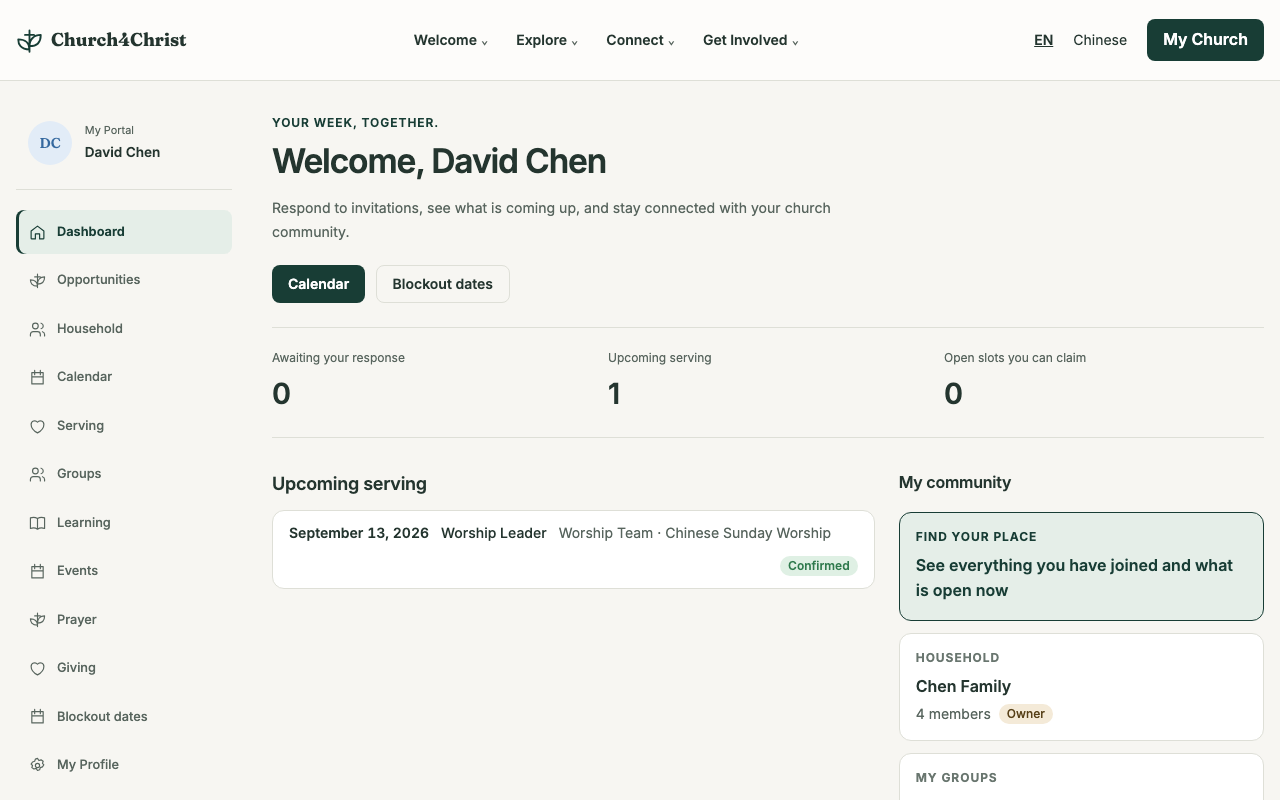Click the Events calendar icon
Image resolution: width=1280 pixels, height=800 pixels.
pos(37,571)
